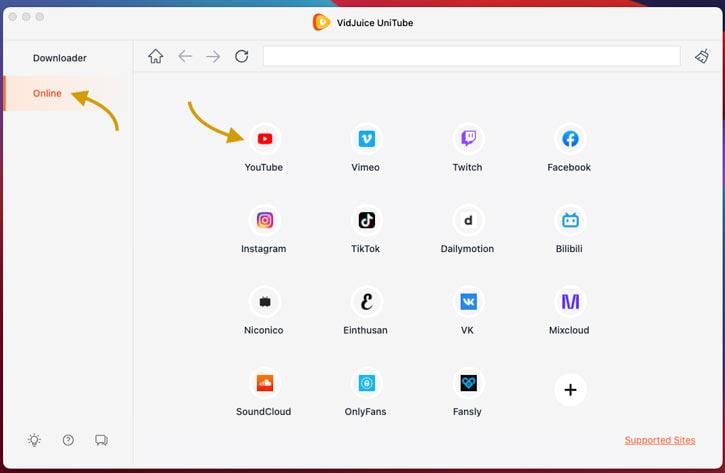725x473 pixels.
Task: Click the VidJuice UniTube window title
Action: (x=375, y=23)
